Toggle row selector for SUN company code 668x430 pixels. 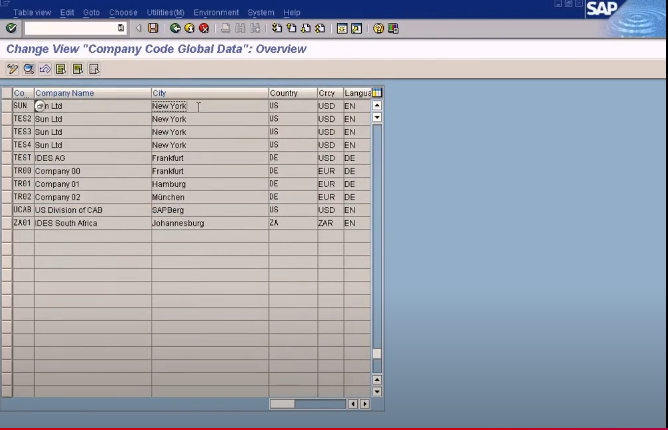coord(7,106)
